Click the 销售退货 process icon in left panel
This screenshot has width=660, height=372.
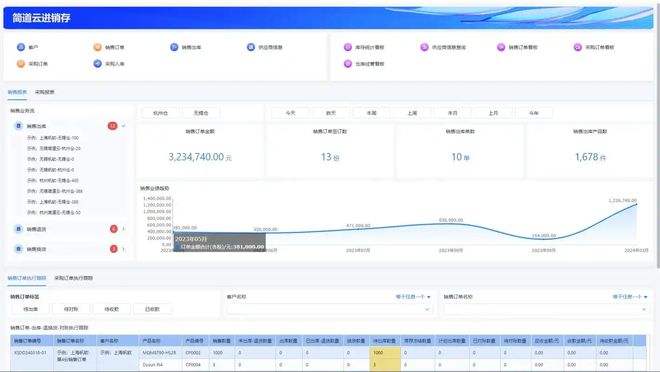click(x=19, y=229)
